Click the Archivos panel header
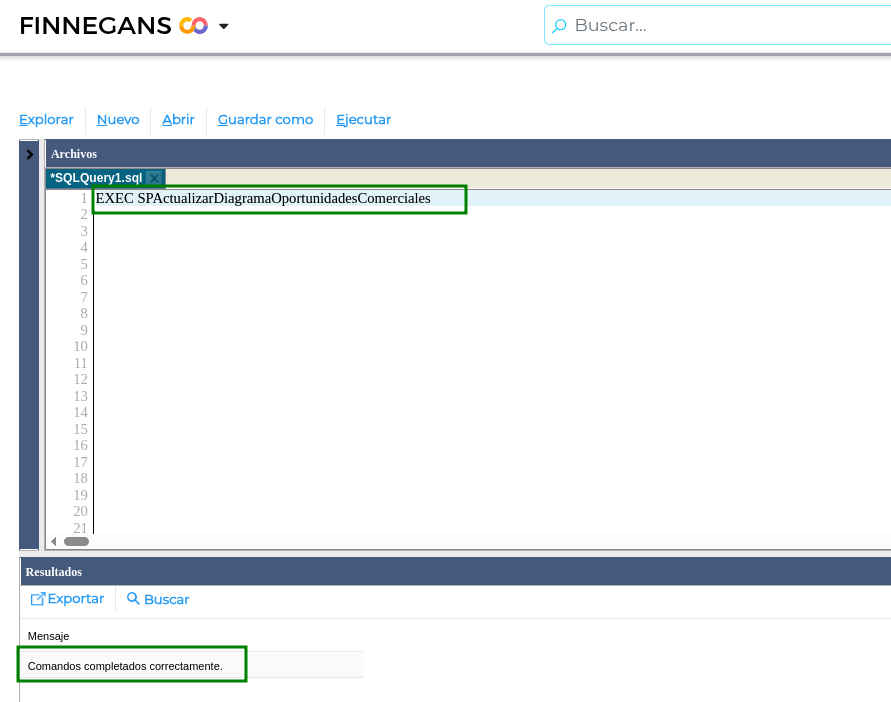Viewport: 891px width, 702px height. pos(468,153)
